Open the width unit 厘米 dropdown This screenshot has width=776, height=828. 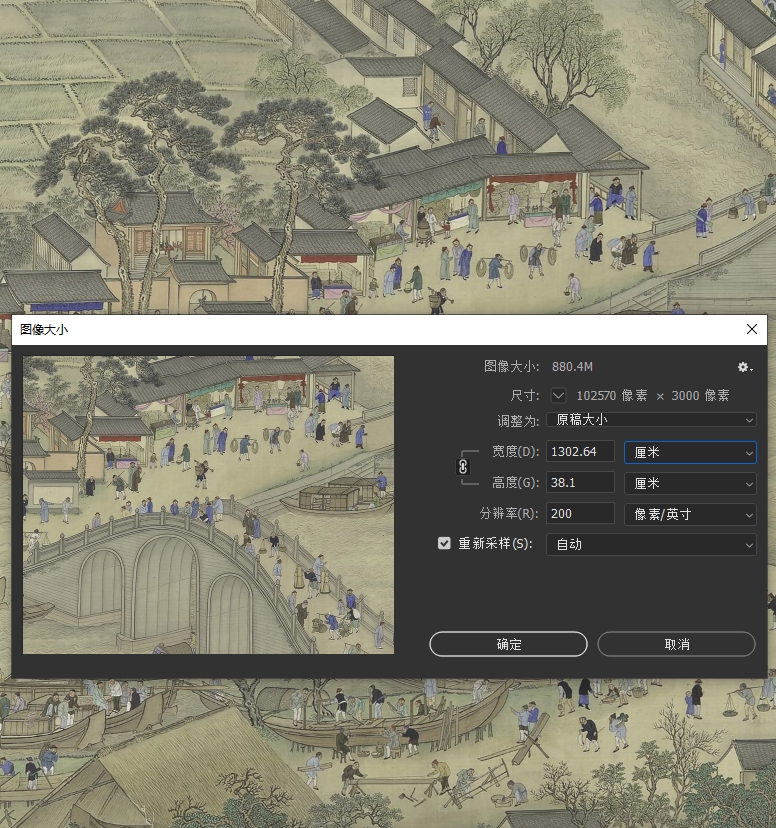point(690,453)
